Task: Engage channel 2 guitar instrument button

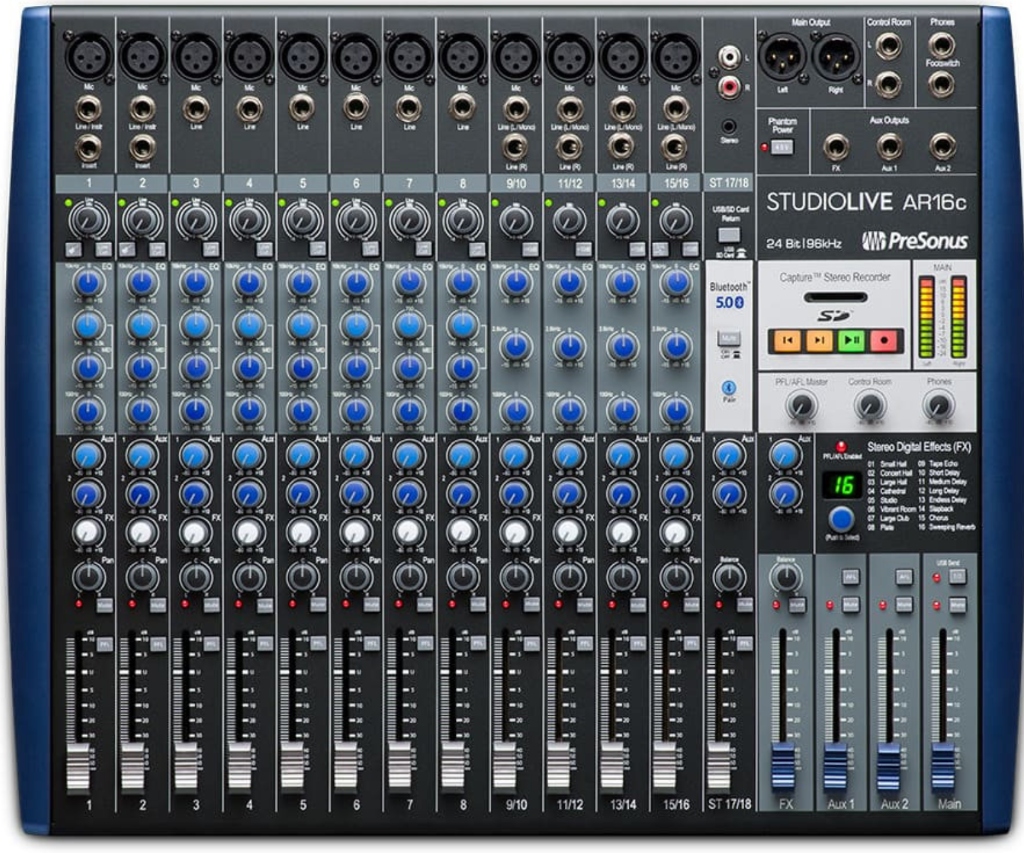Action: point(127,249)
